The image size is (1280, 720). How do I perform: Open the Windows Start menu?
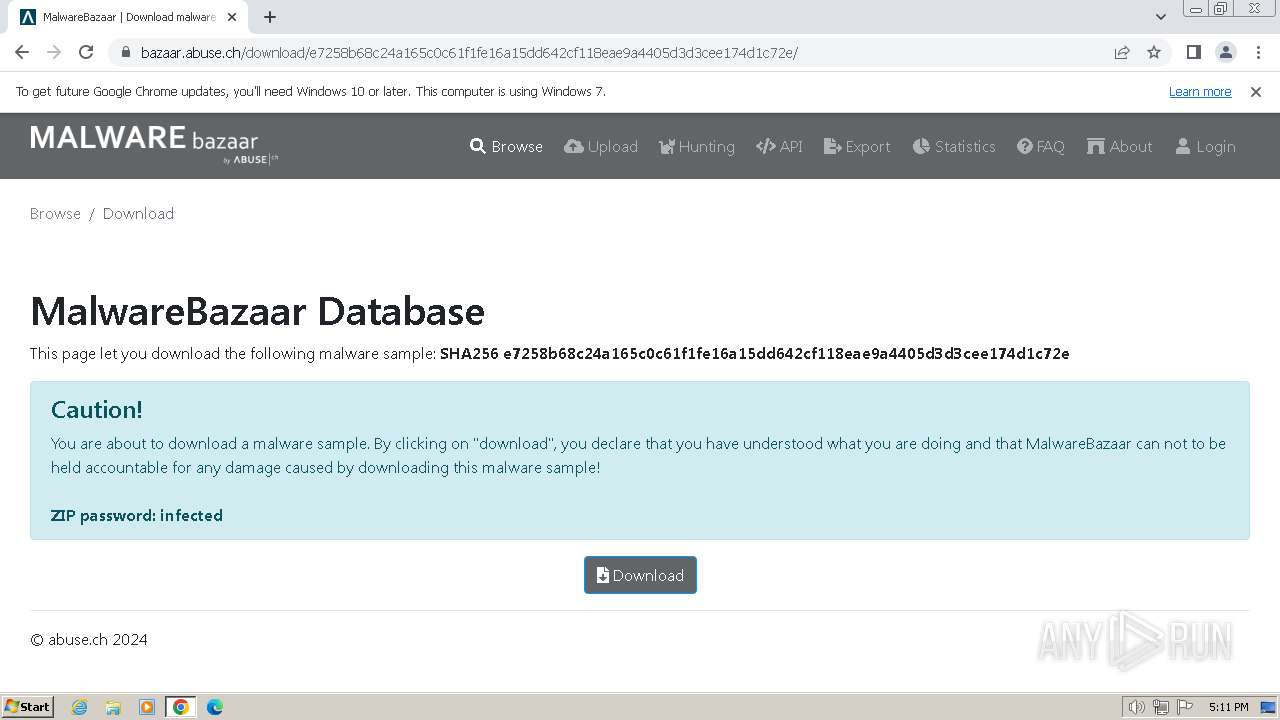tap(28, 706)
